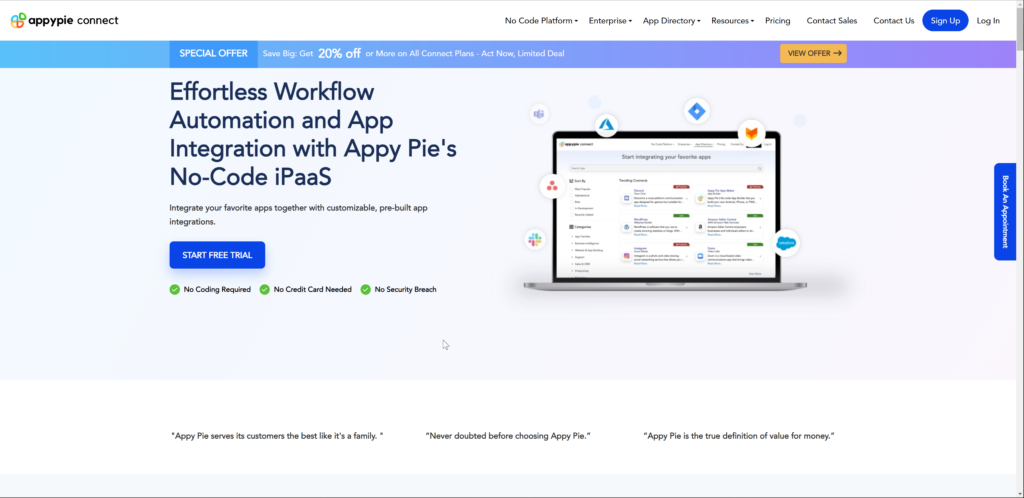
Task: Click the Appy Pie Connect logo
Action: pos(65,20)
